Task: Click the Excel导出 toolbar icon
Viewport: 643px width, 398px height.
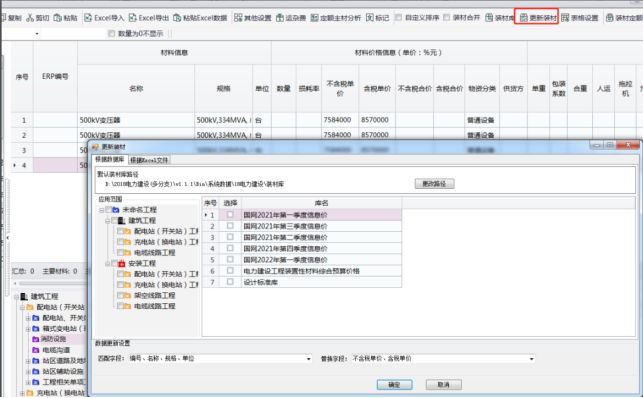Action: click(132, 18)
